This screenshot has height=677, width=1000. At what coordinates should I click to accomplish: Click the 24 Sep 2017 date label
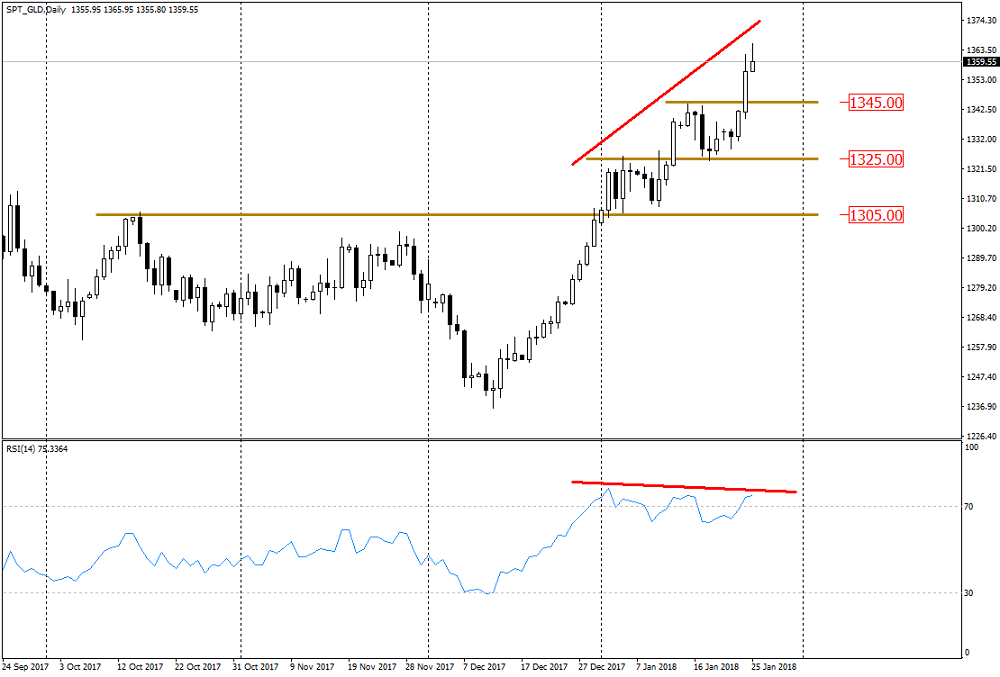(24, 665)
